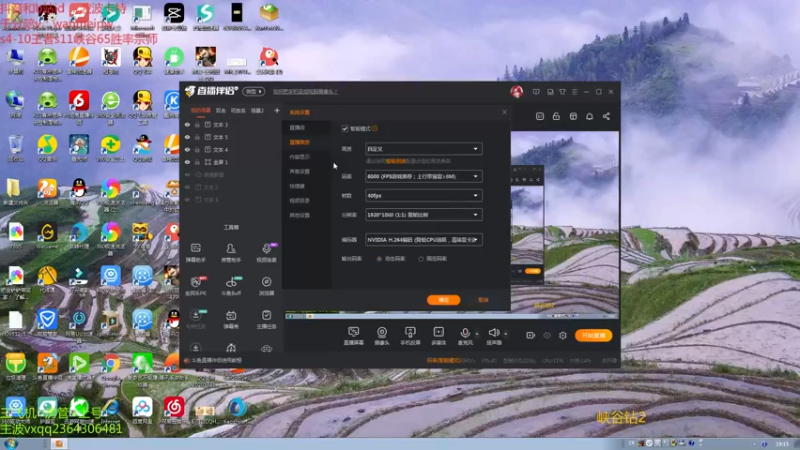Open the 弹幕秀 danmaku show tool
The image size is (800, 450).
[x=231, y=320]
